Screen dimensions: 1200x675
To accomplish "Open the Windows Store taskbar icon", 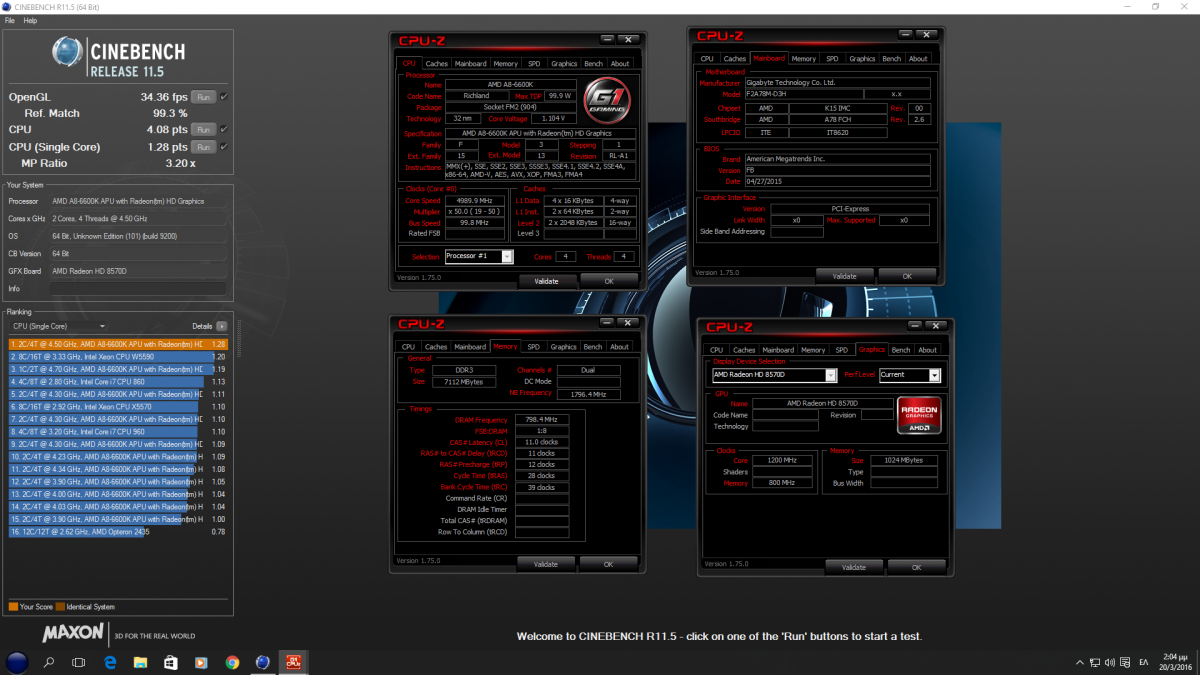I will pyautogui.click(x=171, y=662).
